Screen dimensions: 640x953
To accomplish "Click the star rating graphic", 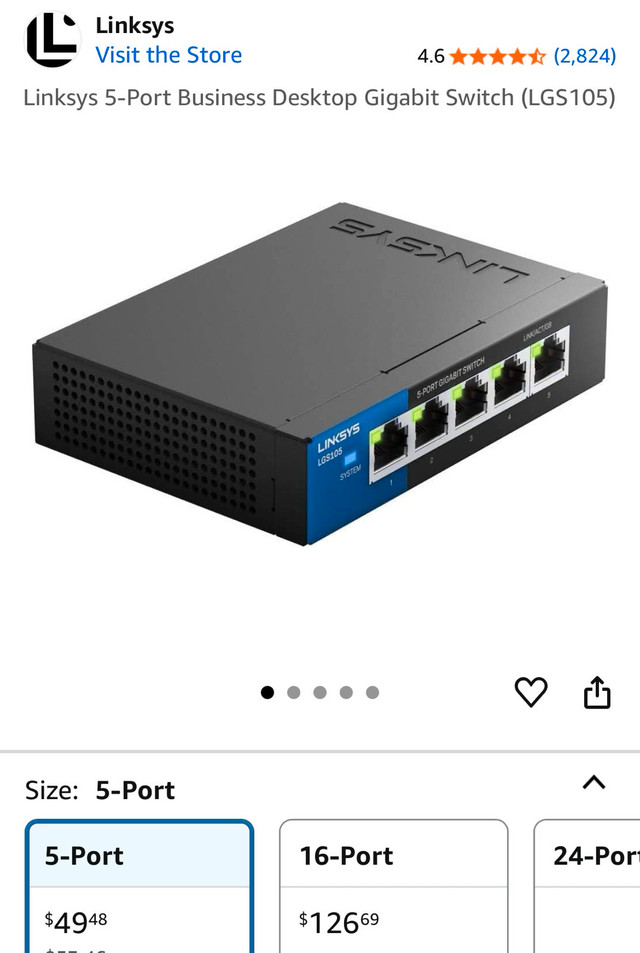I will point(498,57).
